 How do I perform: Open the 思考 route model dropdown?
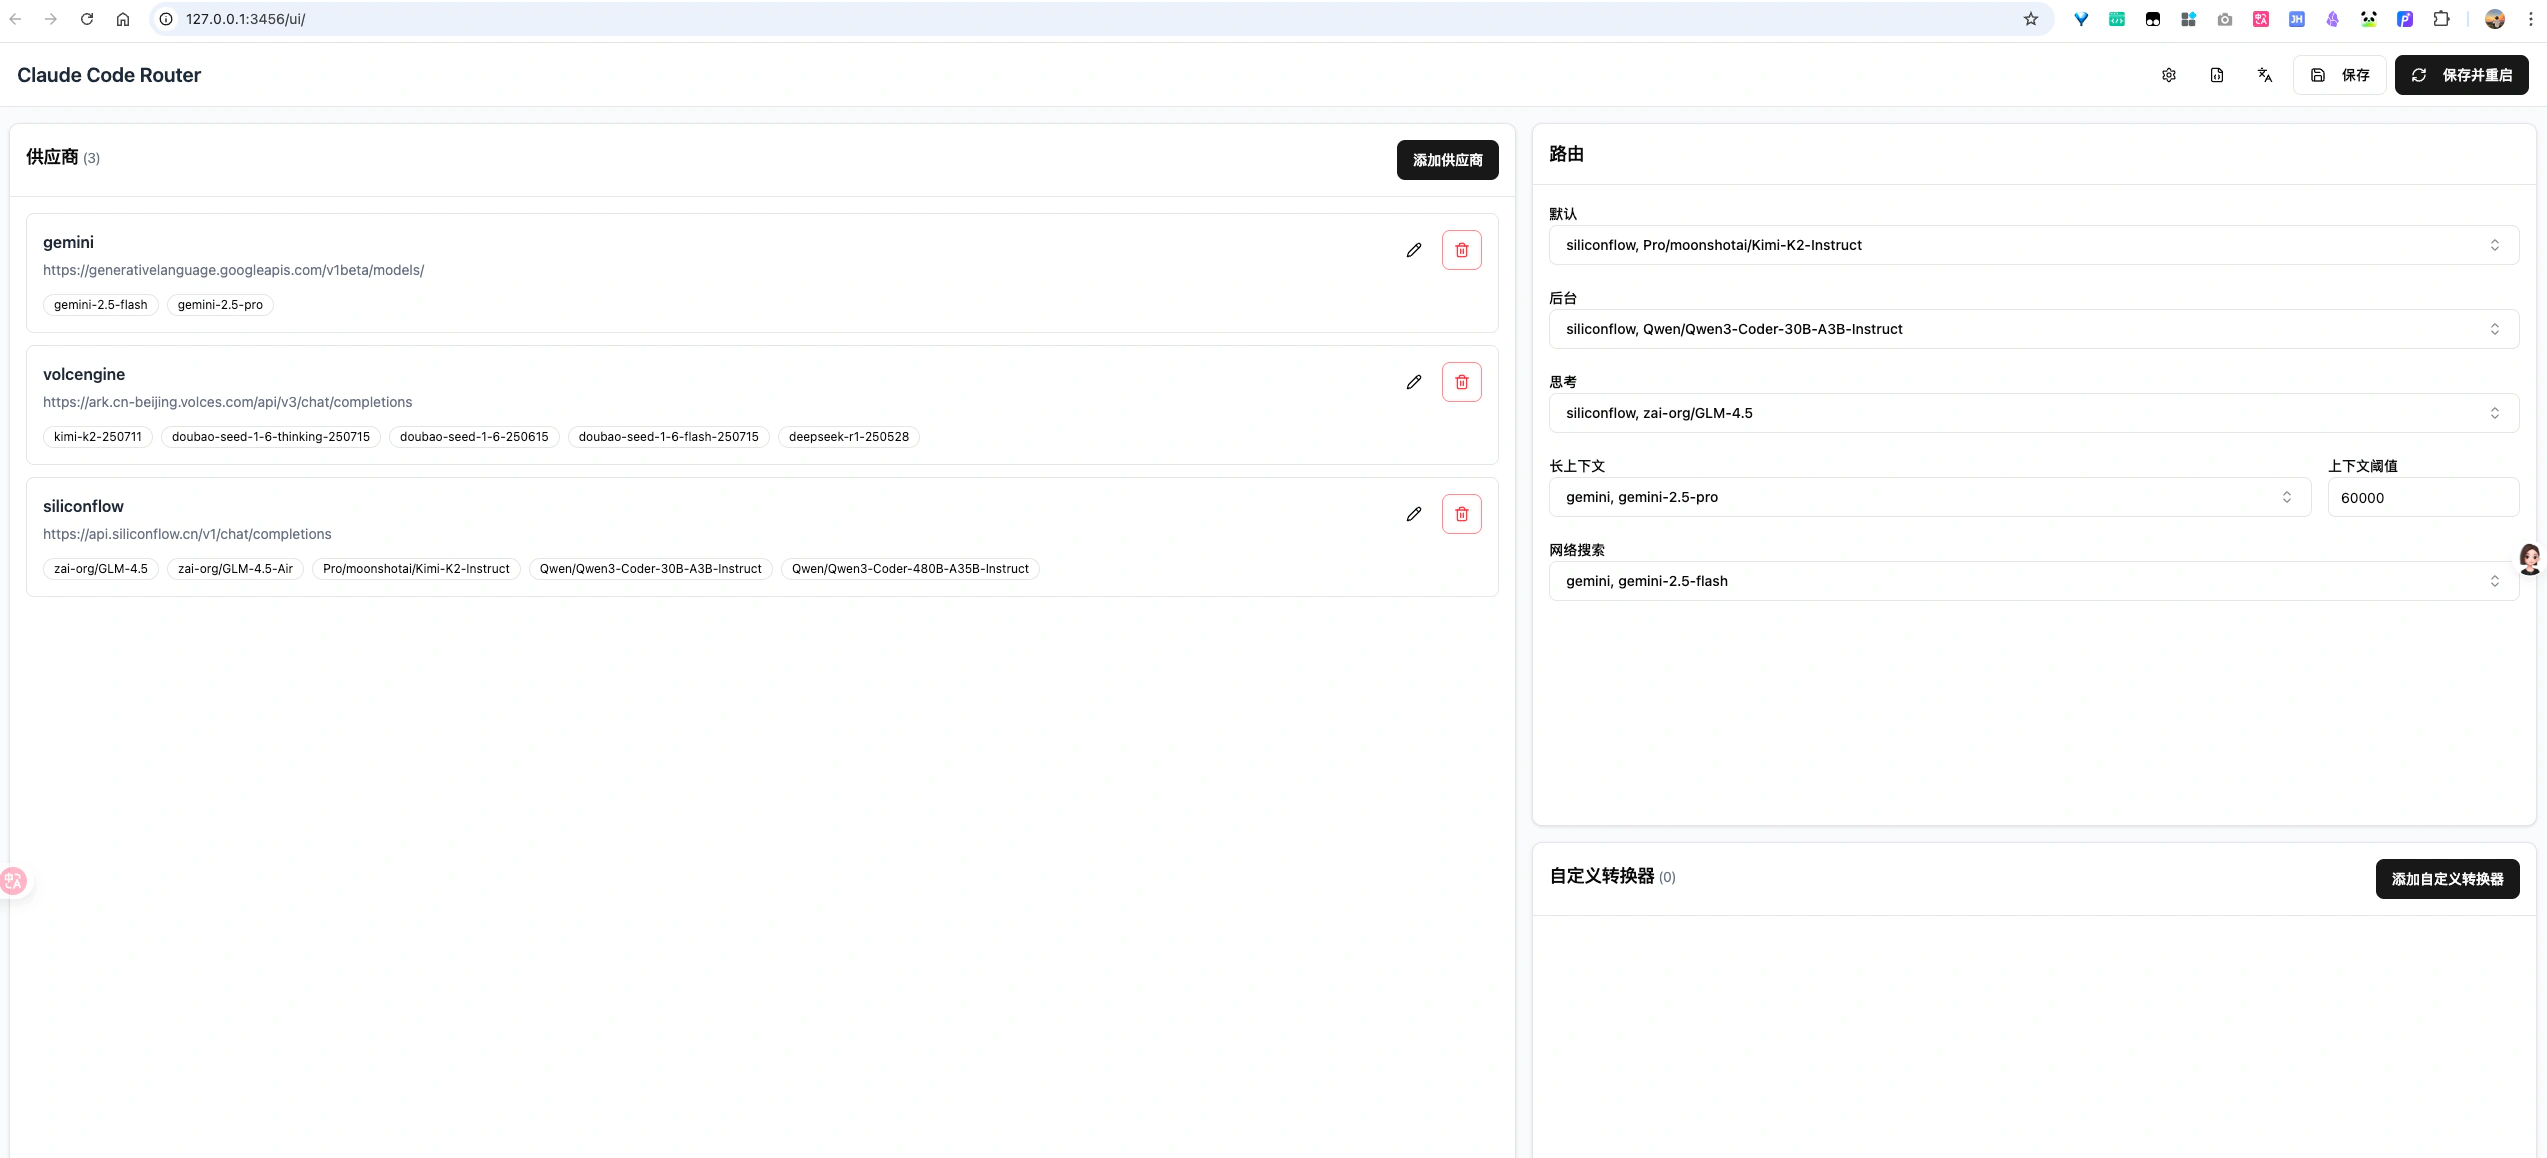pyautogui.click(x=2032, y=412)
